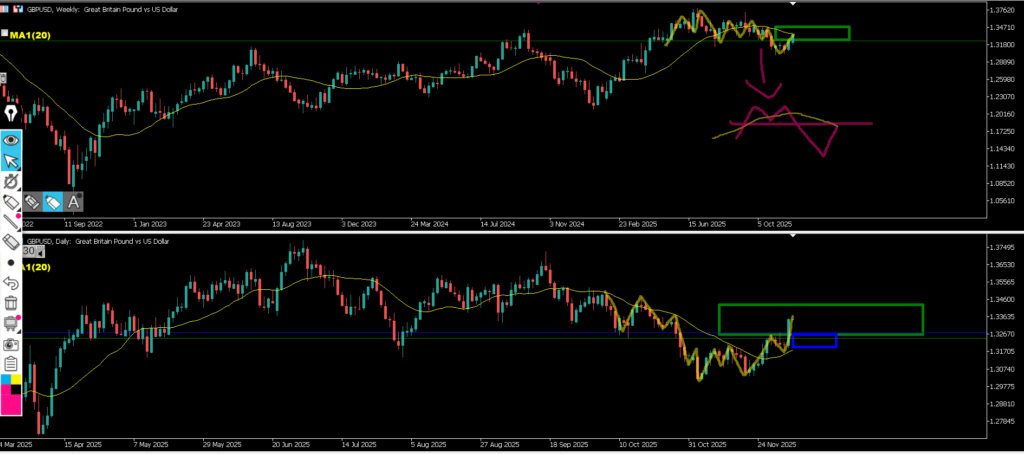1024x454 pixels.
Task: Select the highlighted blue eraser variant in flyout
Action: pyautogui.click(x=53, y=201)
